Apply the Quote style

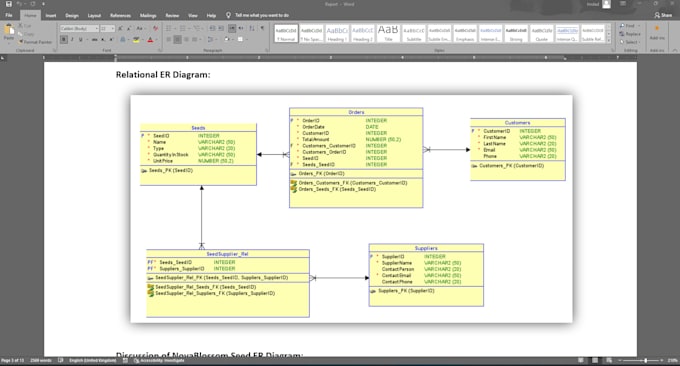(x=542, y=33)
